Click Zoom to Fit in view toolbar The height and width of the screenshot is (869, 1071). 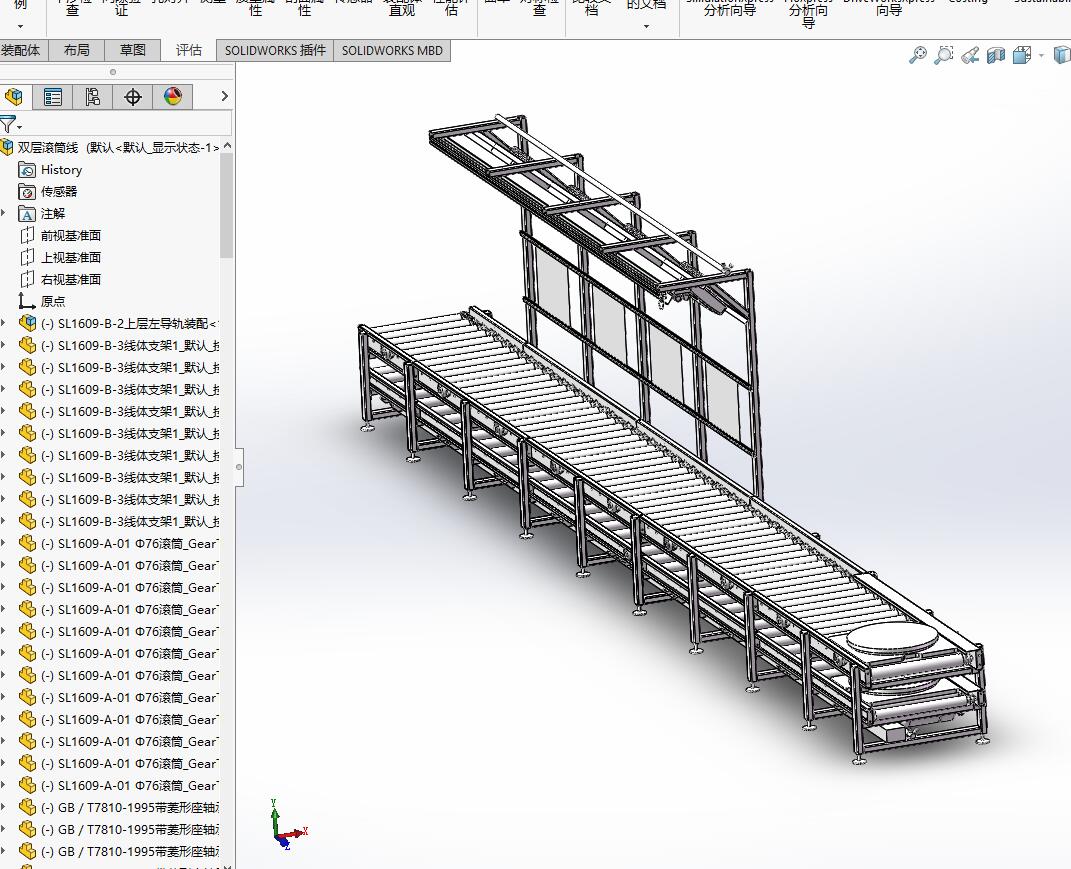(917, 55)
